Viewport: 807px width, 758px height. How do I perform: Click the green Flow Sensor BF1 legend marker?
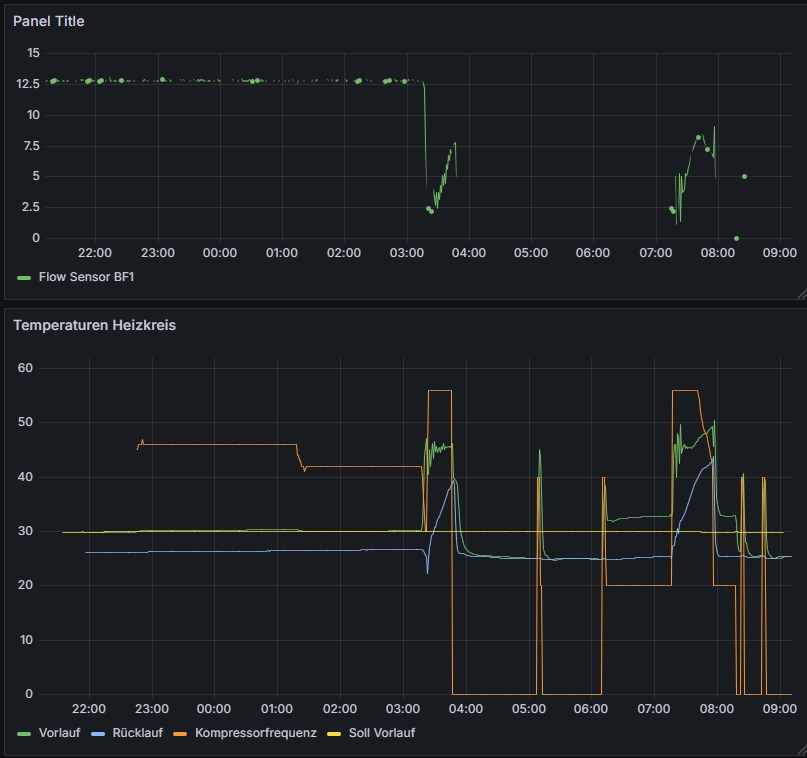tap(25, 277)
